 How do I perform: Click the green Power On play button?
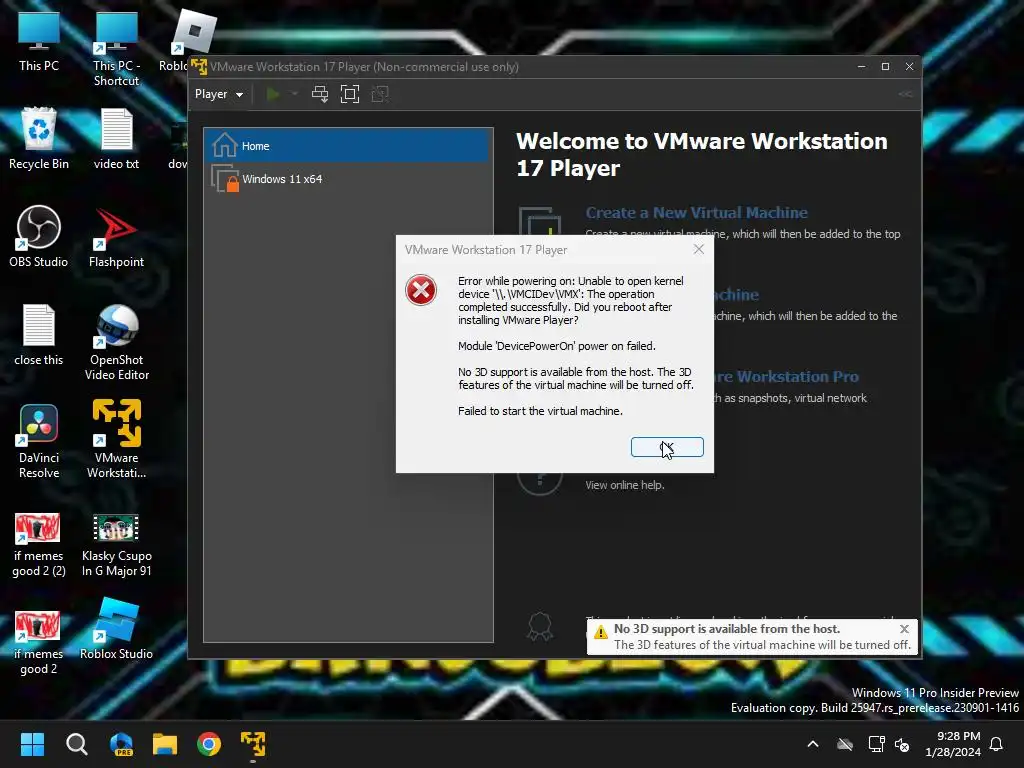(x=273, y=94)
